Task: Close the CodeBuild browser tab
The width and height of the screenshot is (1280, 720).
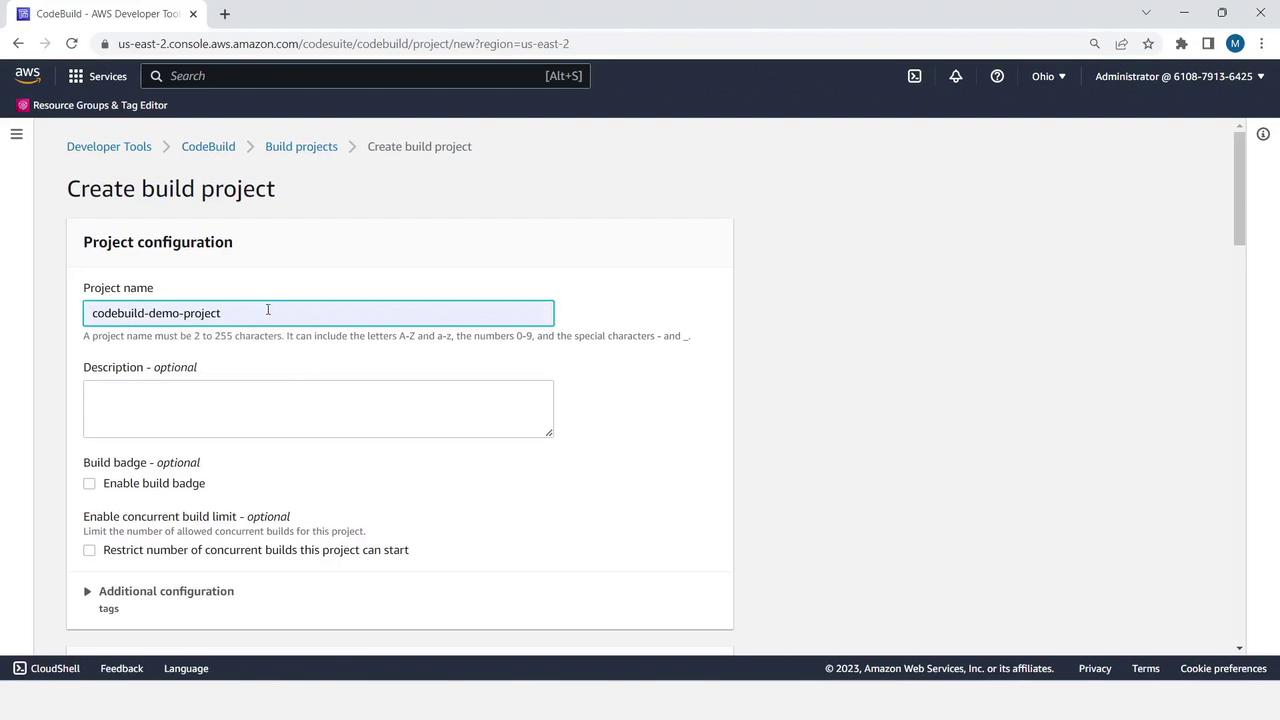Action: (194, 14)
